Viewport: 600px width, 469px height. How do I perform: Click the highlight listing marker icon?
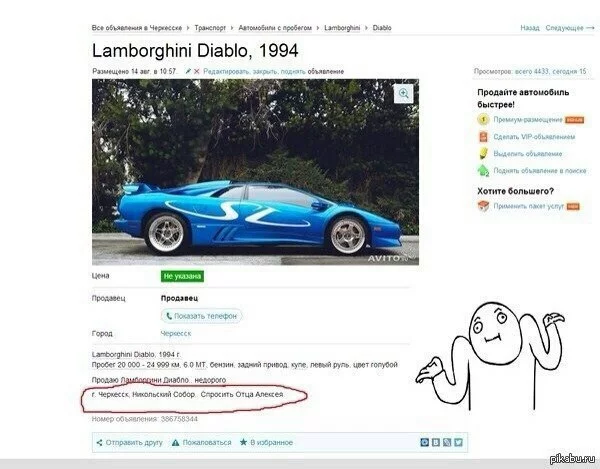(x=483, y=153)
